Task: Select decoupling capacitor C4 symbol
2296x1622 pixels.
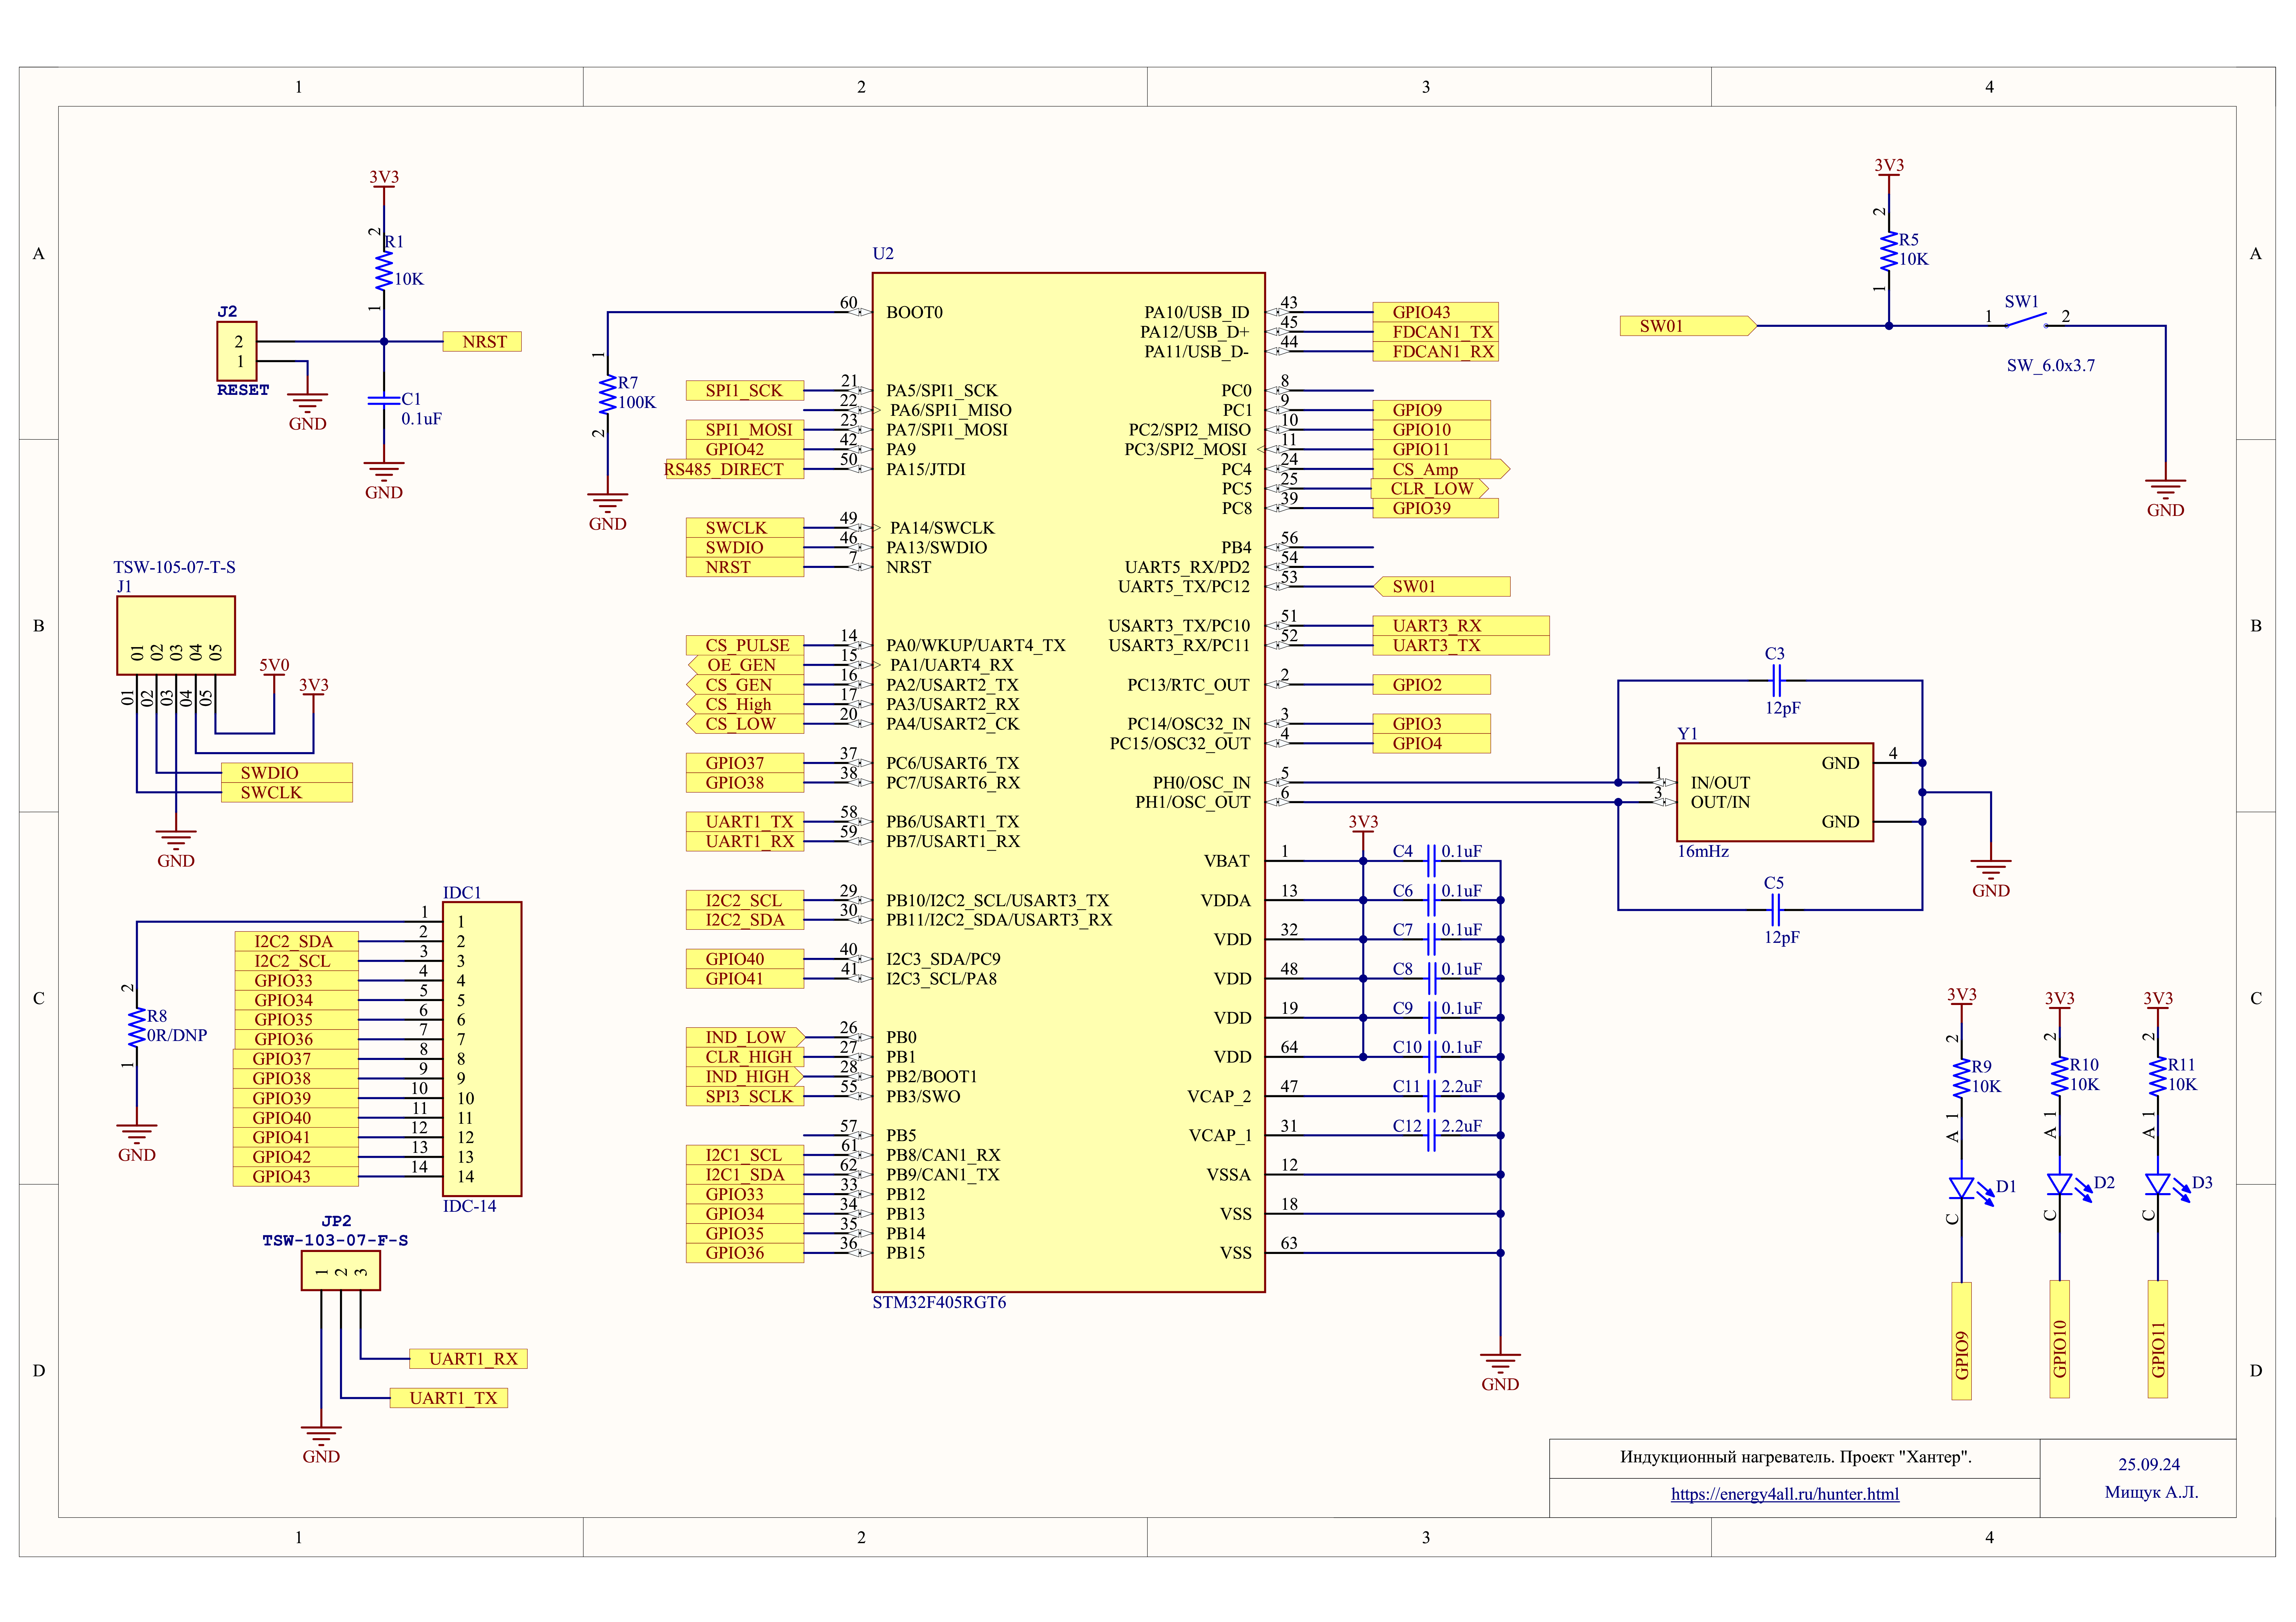Action: click(1431, 861)
